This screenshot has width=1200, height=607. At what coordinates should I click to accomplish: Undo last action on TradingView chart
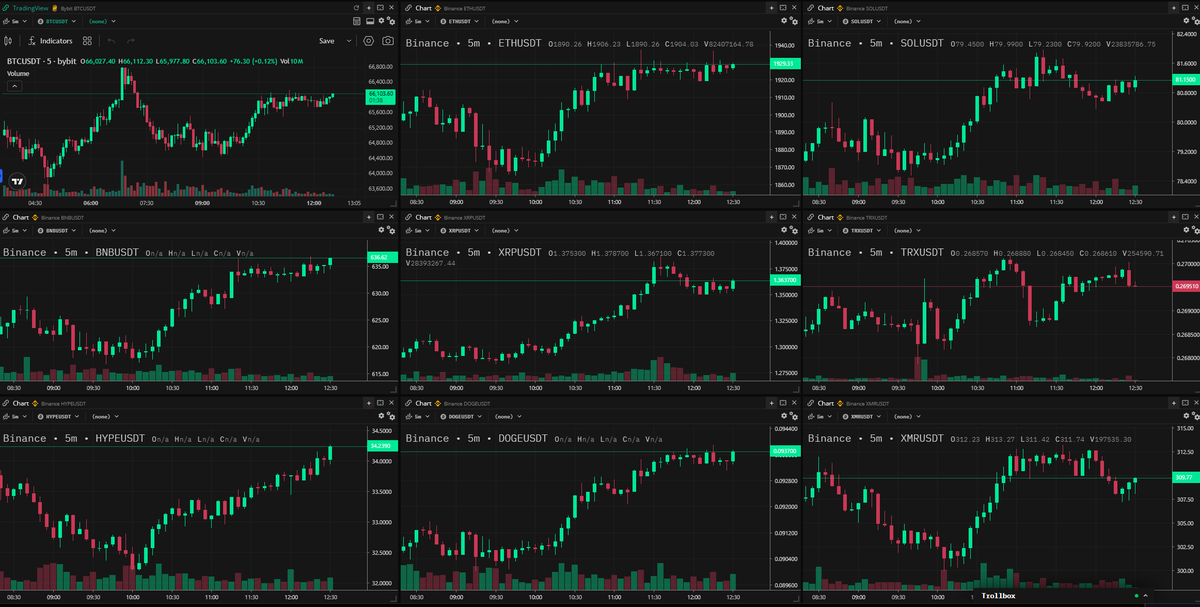[111, 41]
